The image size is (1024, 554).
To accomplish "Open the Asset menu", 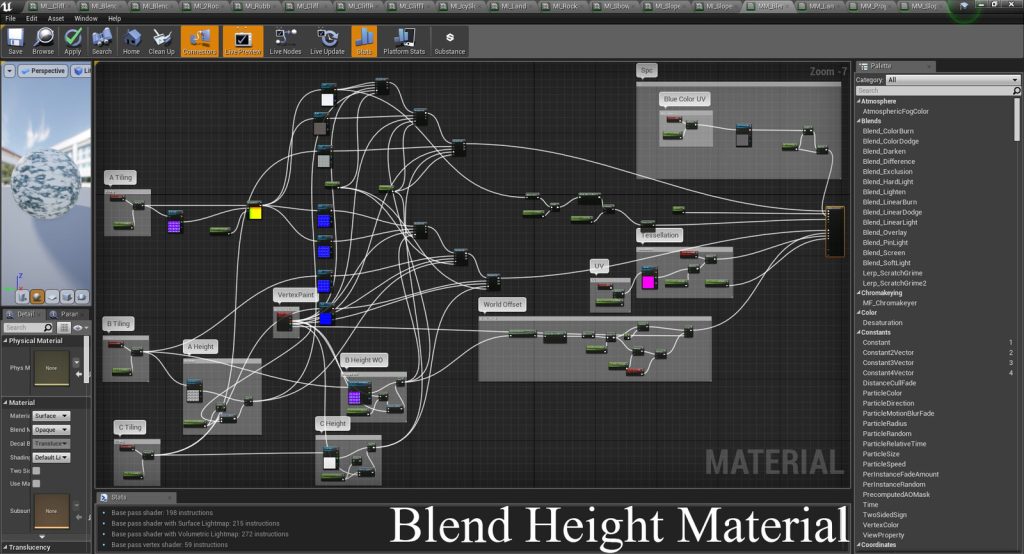I will point(56,18).
